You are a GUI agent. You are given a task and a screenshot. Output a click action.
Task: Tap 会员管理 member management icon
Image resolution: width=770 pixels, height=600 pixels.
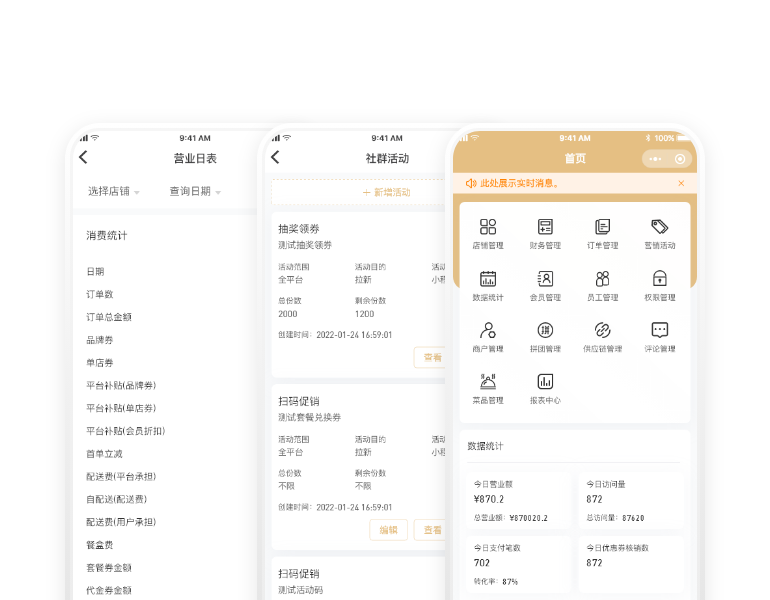pos(545,280)
